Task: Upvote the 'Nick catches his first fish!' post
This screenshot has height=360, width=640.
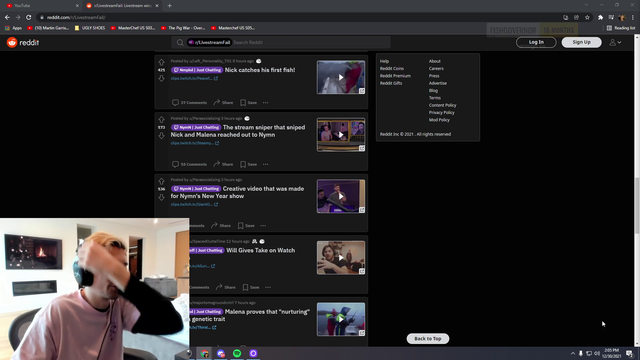Action: pyautogui.click(x=161, y=62)
